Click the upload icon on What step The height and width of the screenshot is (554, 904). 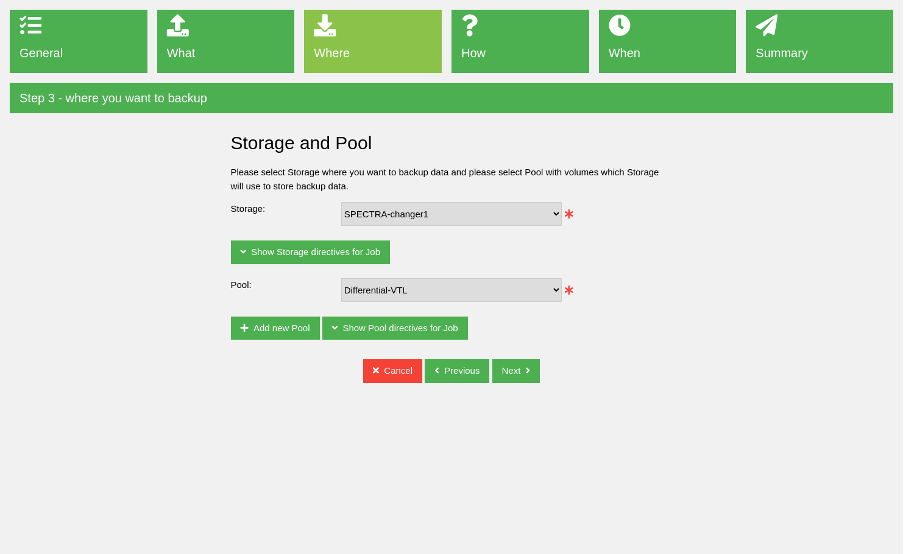(x=178, y=25)
